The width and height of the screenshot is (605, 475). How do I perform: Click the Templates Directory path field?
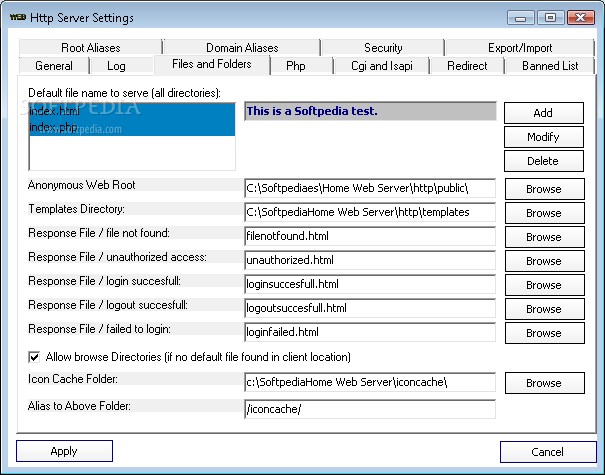pos(370,212)
